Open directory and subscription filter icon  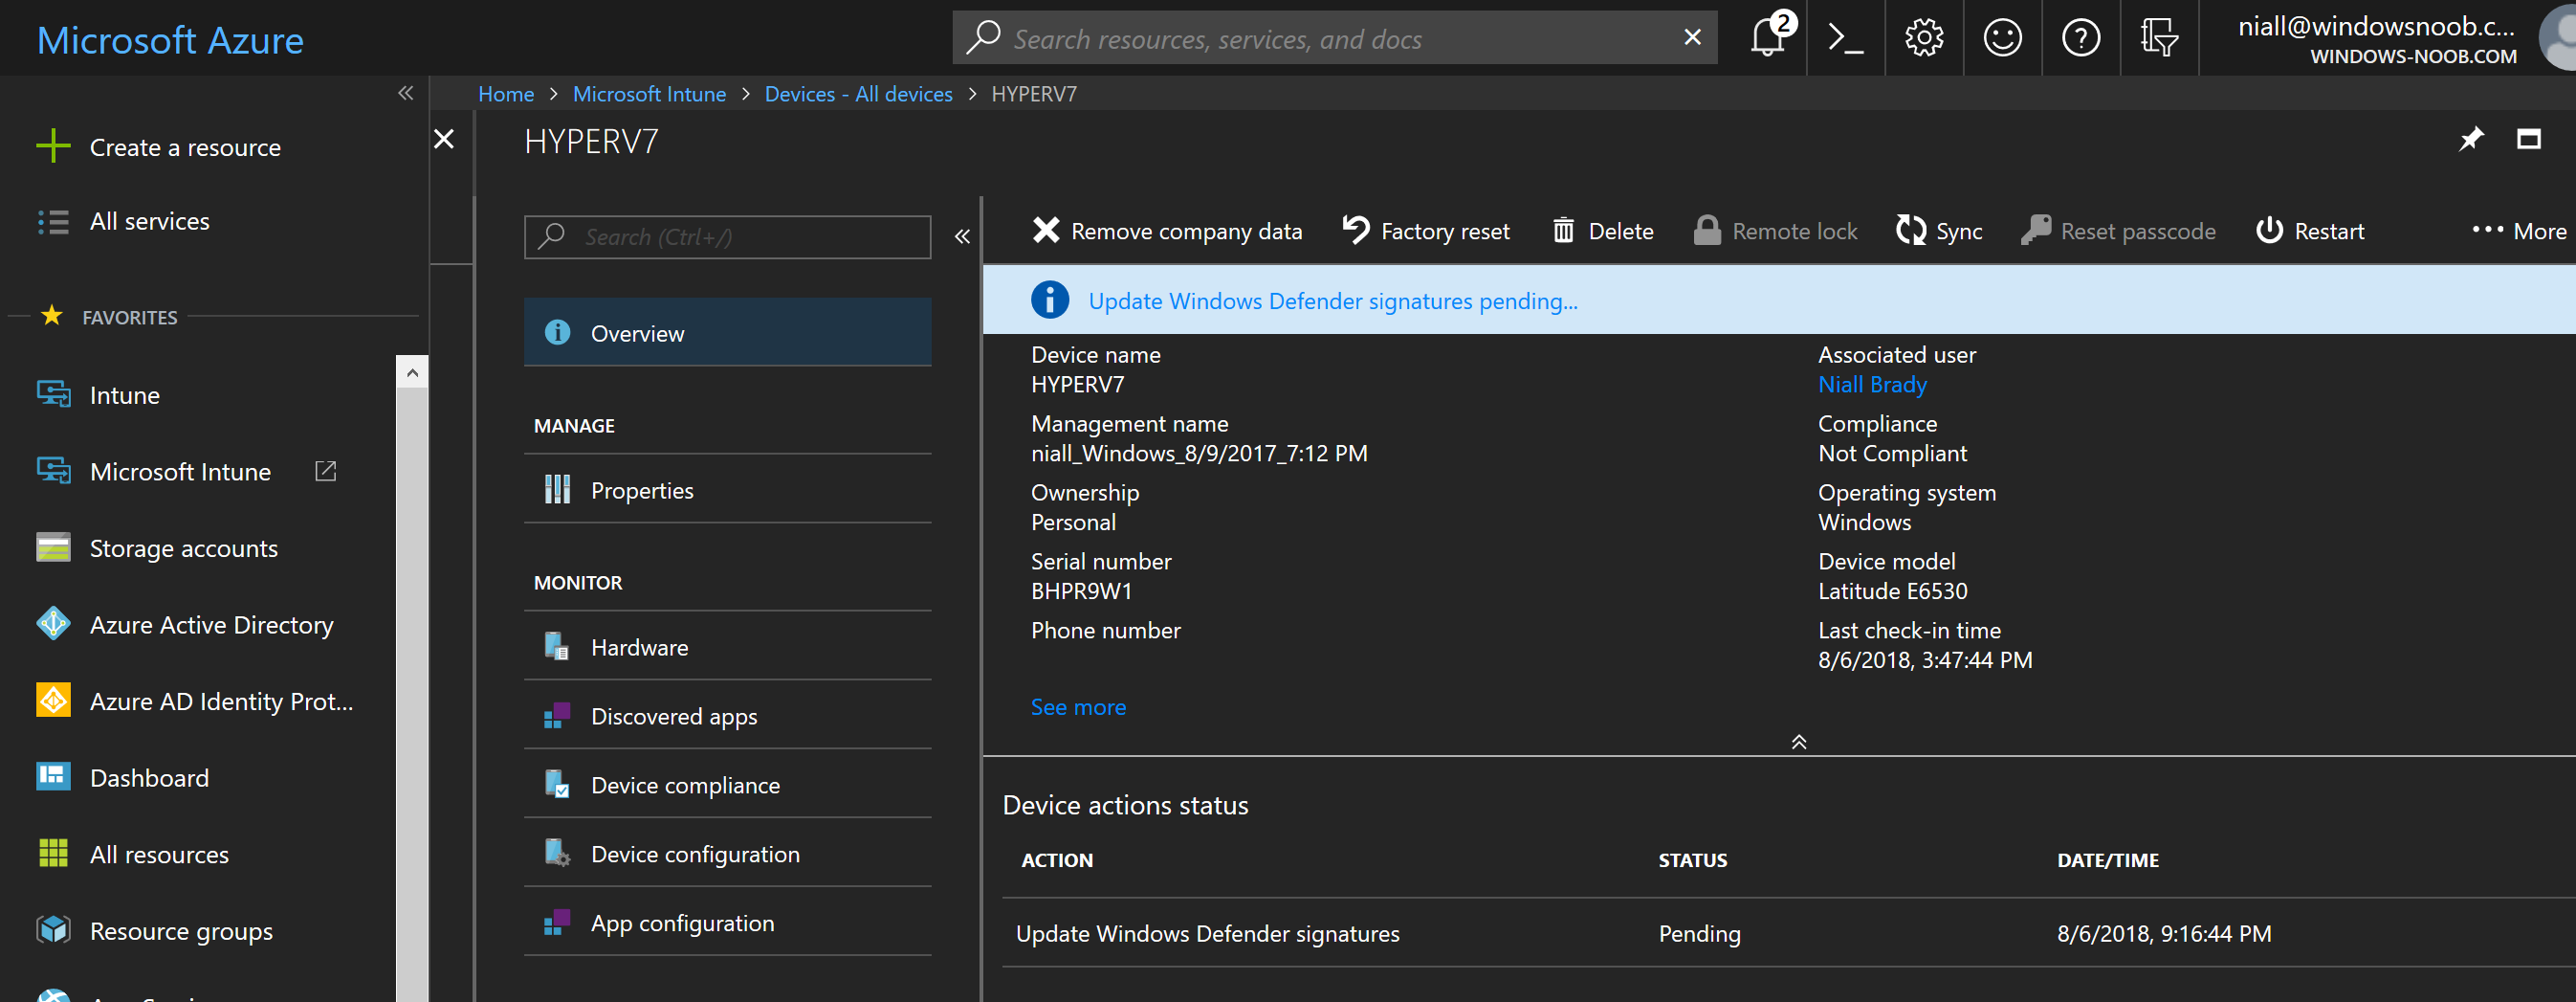click(x=2159, y=37)
